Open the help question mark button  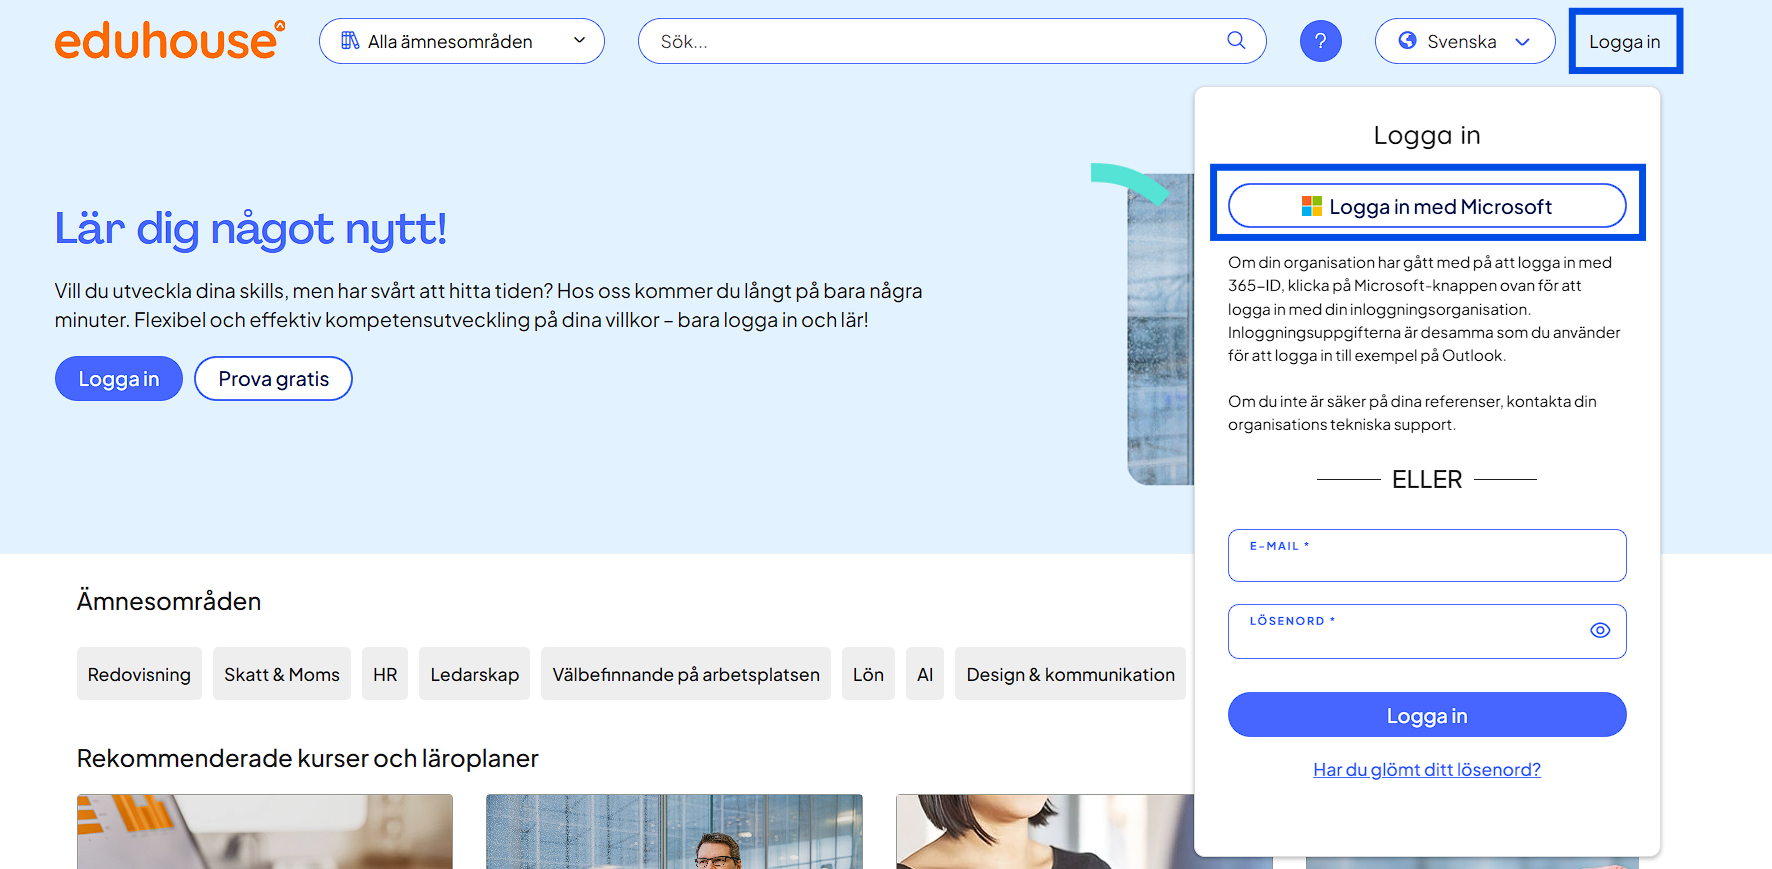pyautogui.click(x=1320, y=41)
